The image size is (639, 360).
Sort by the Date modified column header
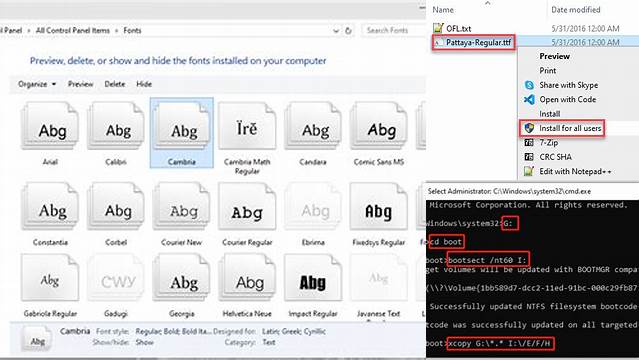tap(575, 10)
